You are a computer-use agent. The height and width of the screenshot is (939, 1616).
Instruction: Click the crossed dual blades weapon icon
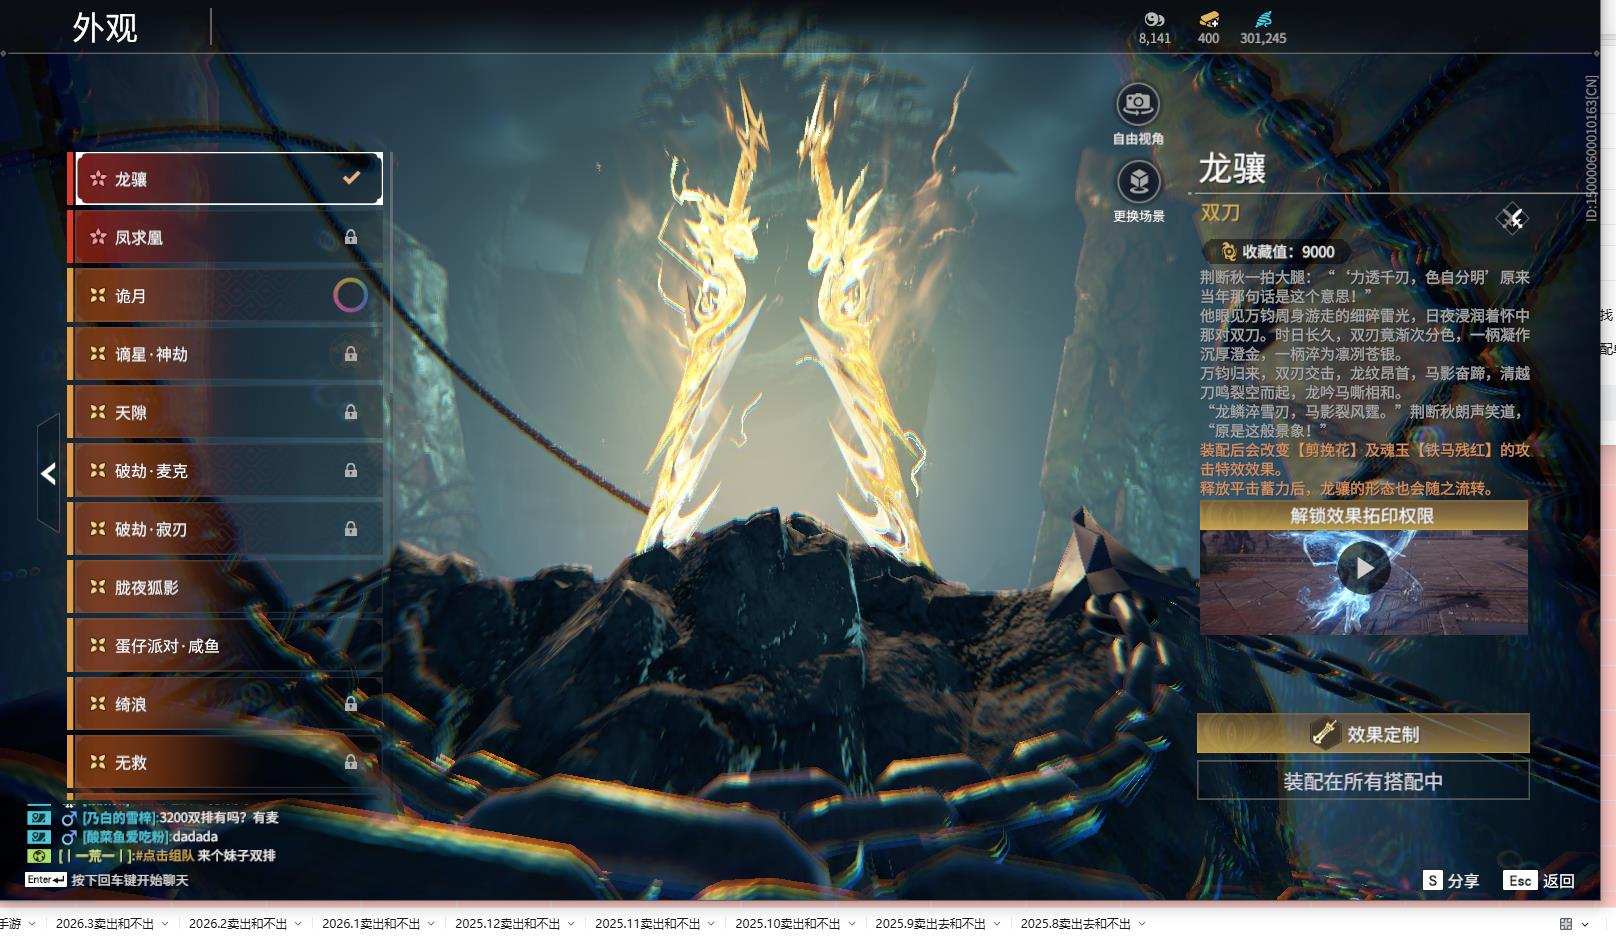tap(1512, 218)
